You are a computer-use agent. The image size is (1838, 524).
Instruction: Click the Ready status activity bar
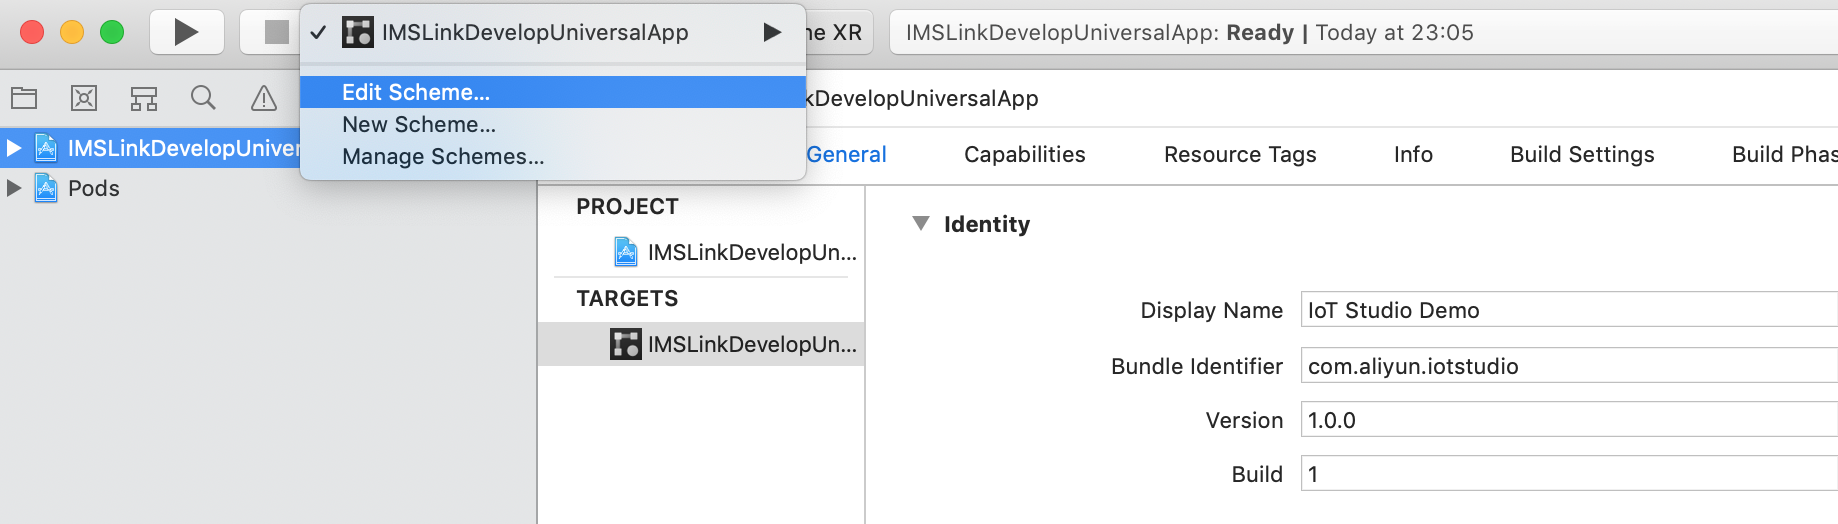click(1363, 32)
